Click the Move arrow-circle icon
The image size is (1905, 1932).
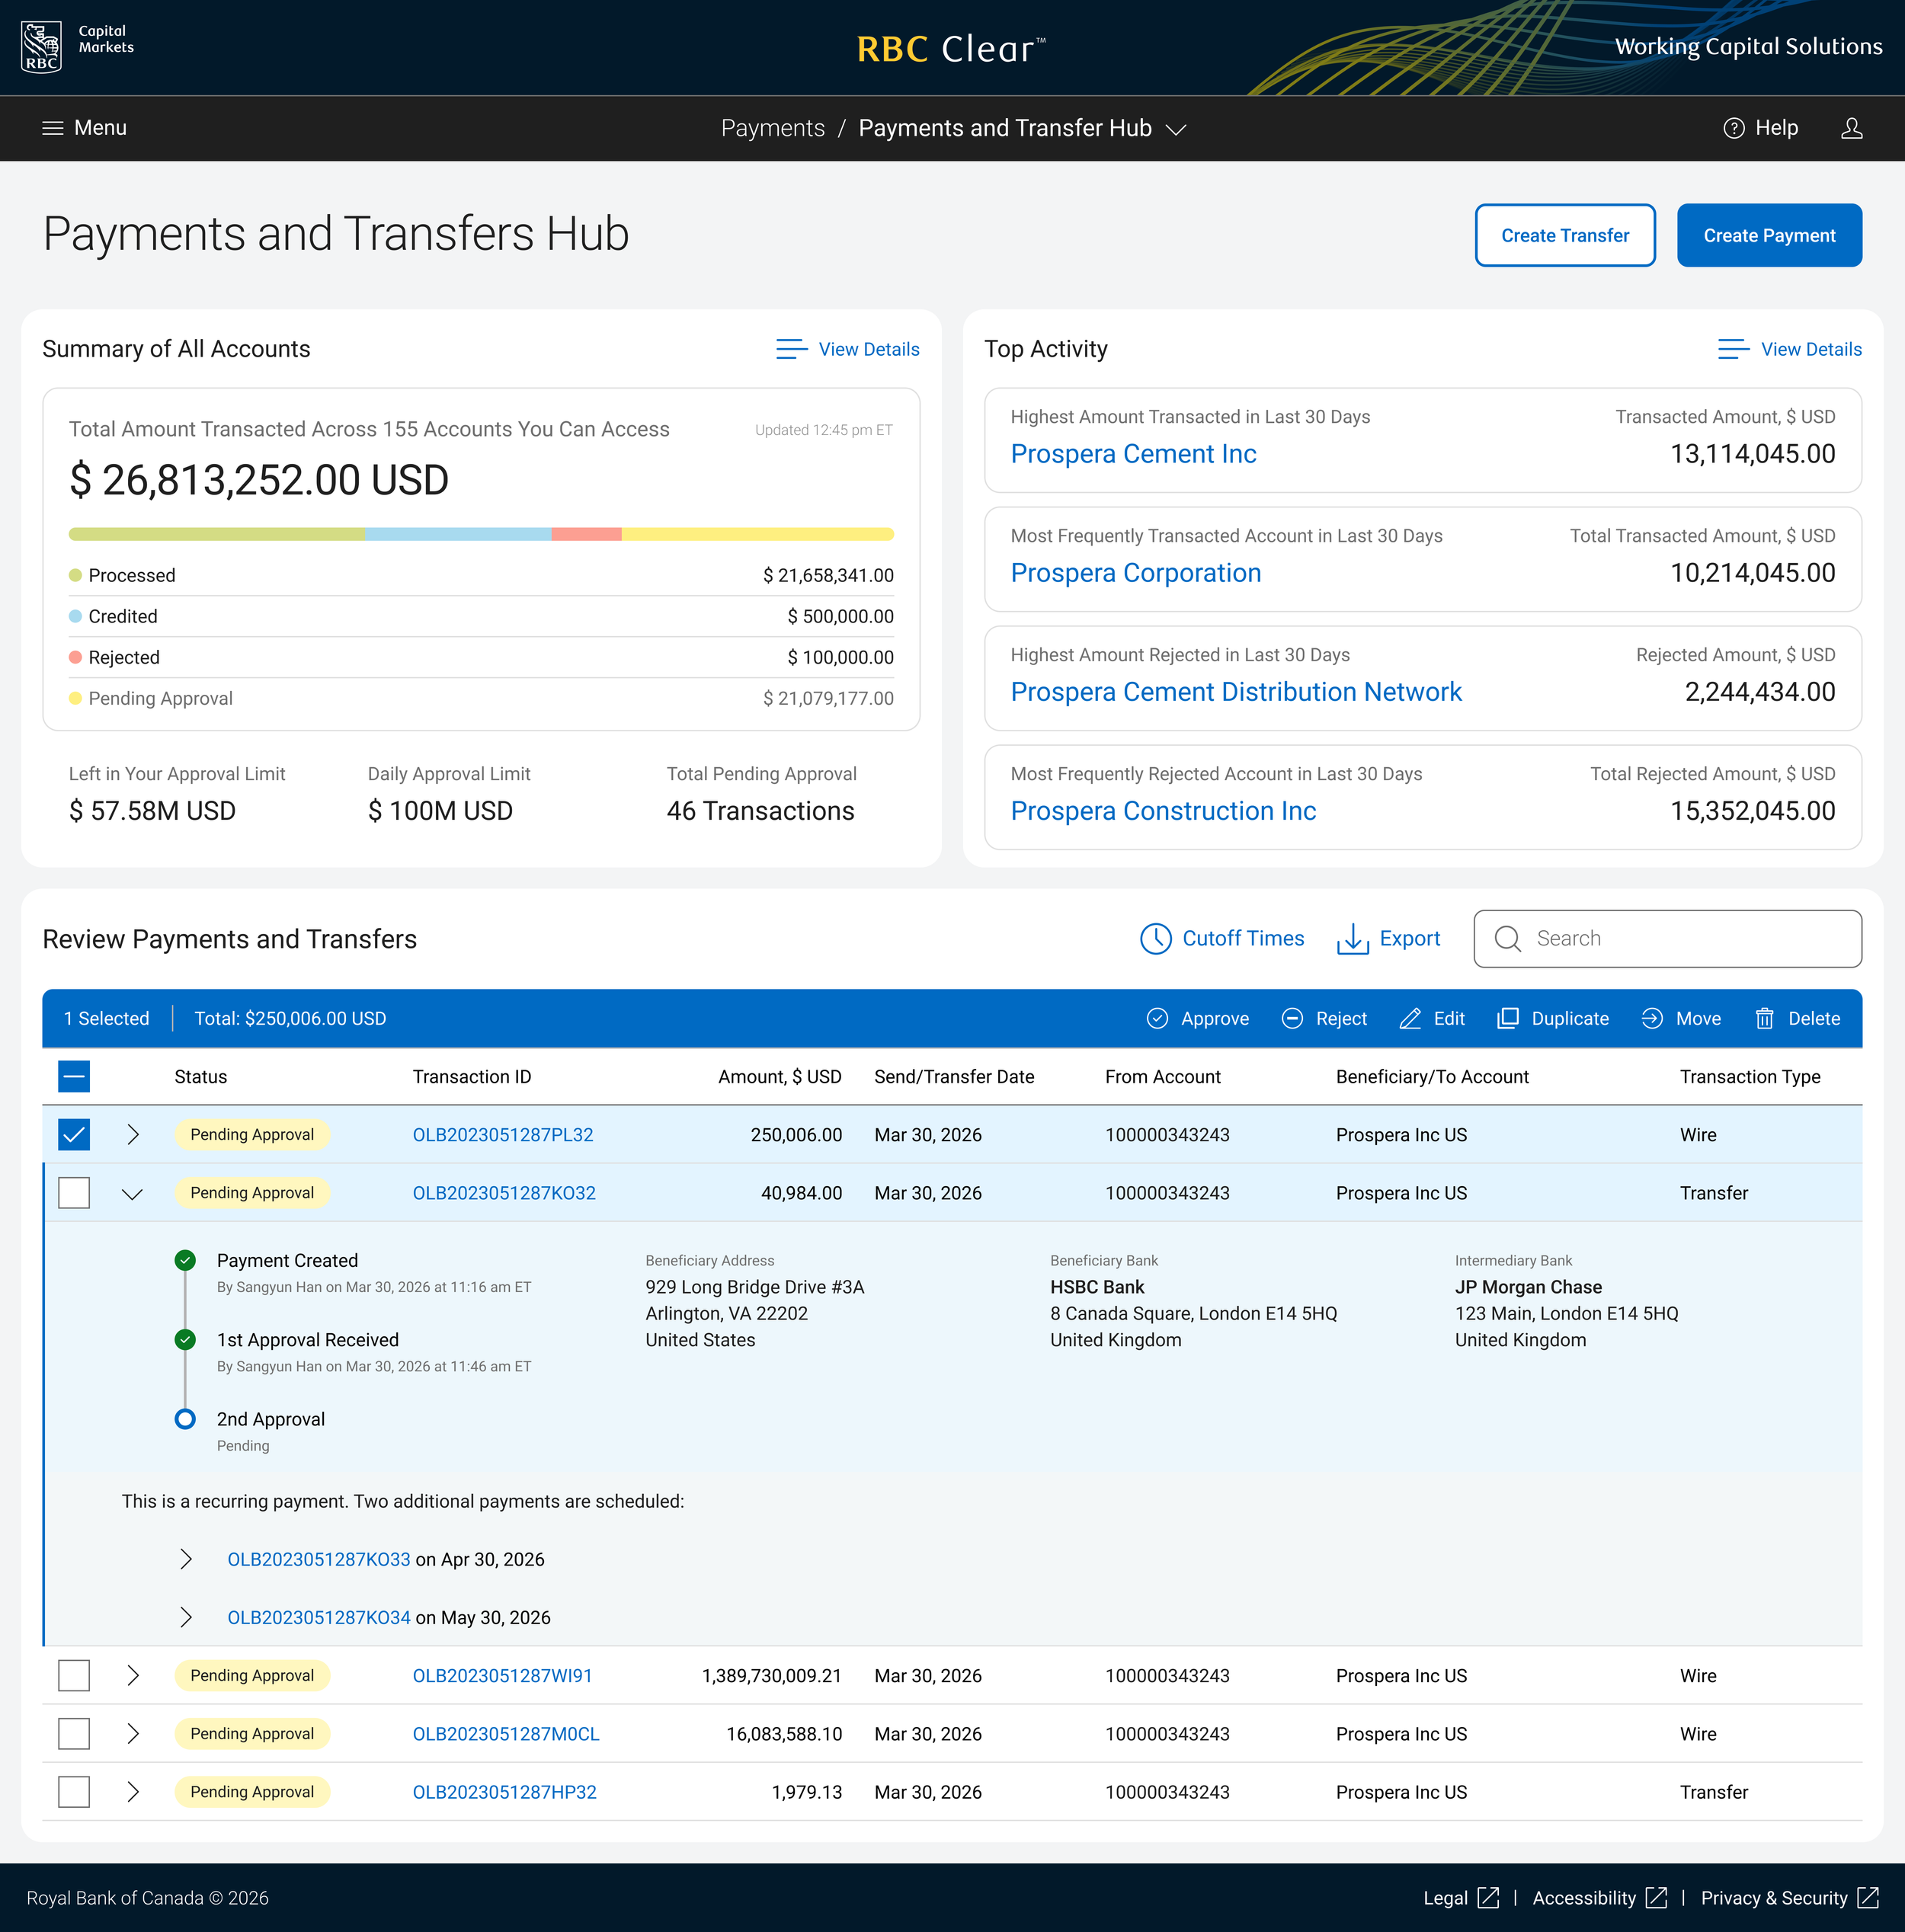(1652, 1018)
